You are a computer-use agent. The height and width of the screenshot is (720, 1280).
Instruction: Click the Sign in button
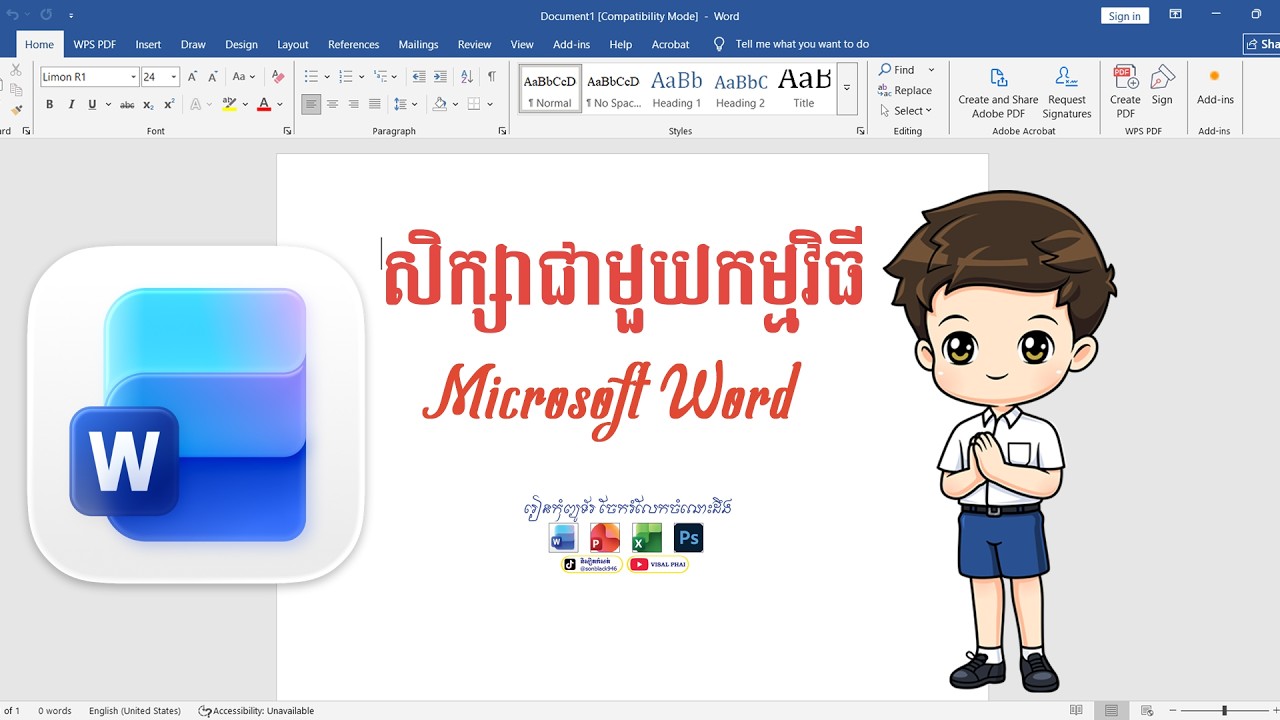tap(1125, 16)
